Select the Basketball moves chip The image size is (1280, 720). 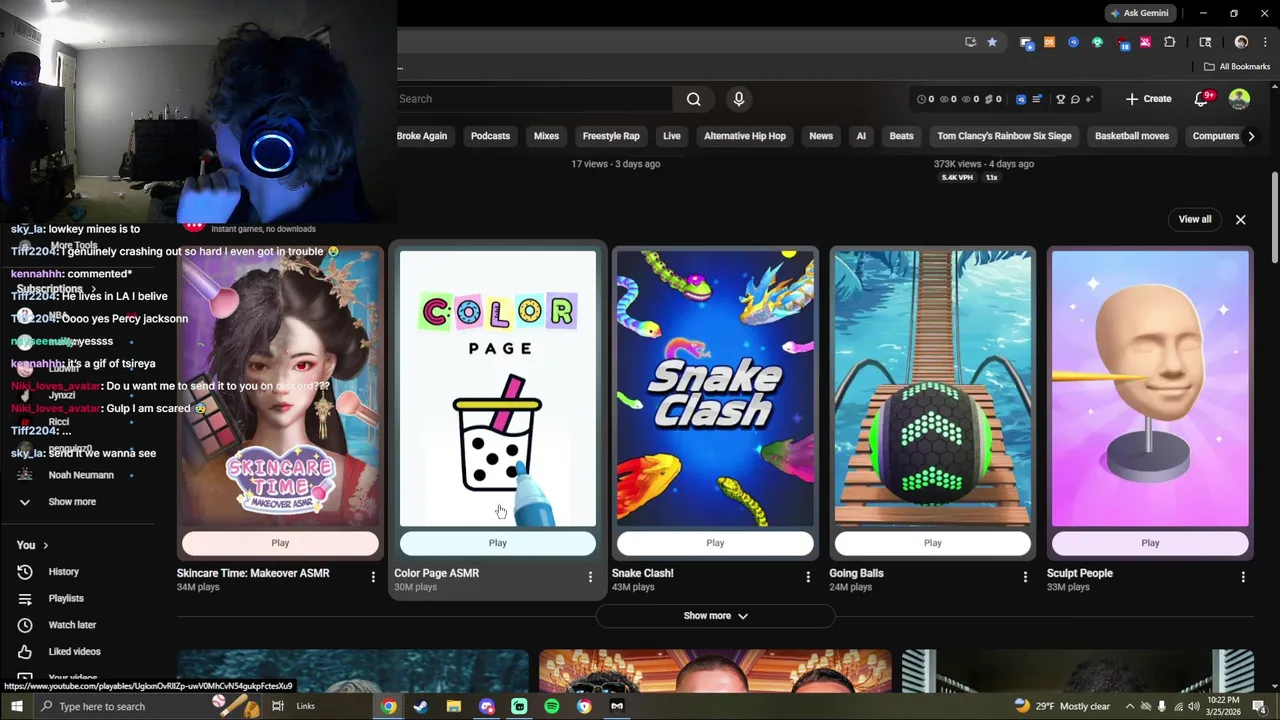tap(1132, 136)
